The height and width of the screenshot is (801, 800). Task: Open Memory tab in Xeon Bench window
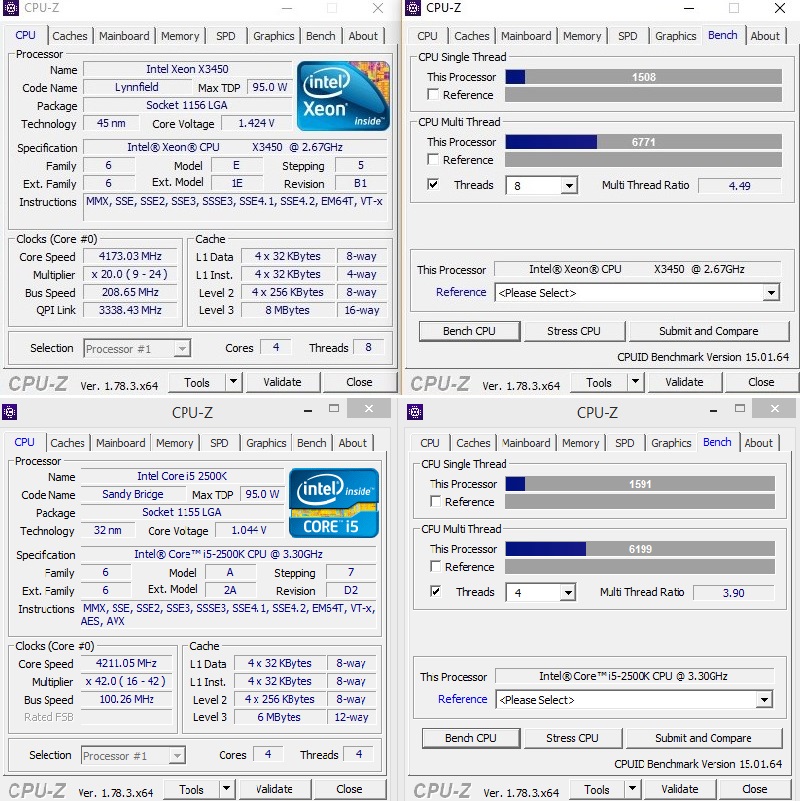point(582,36)
